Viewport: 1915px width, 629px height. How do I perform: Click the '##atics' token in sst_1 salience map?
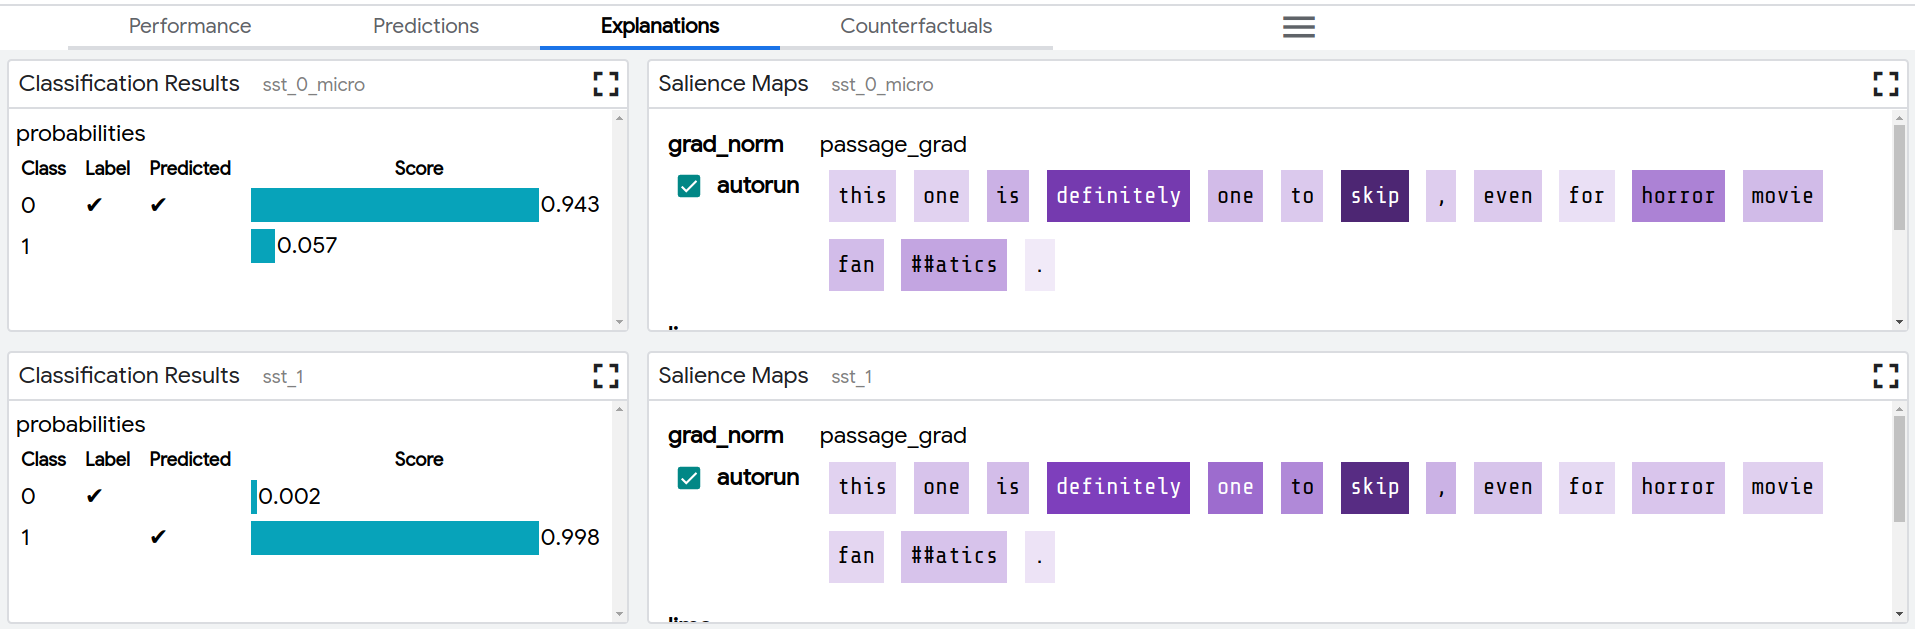(x=953, y=557)
